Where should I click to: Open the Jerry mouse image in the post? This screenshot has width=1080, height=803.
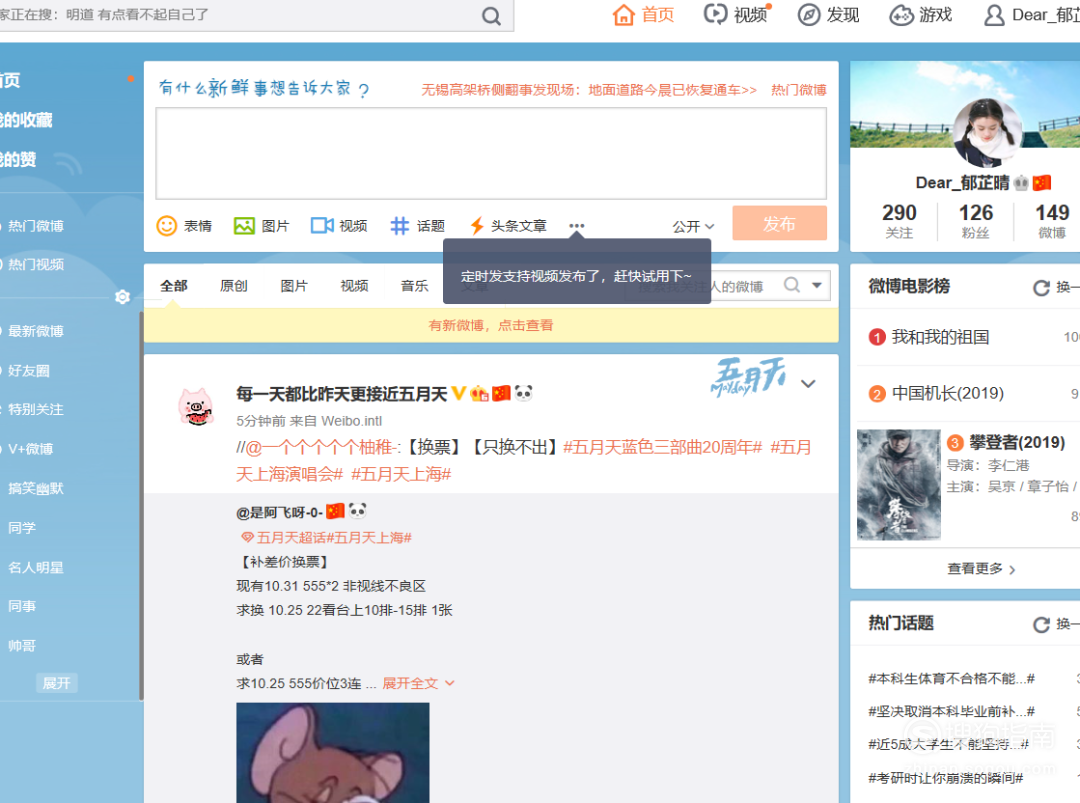coord(333,753)
